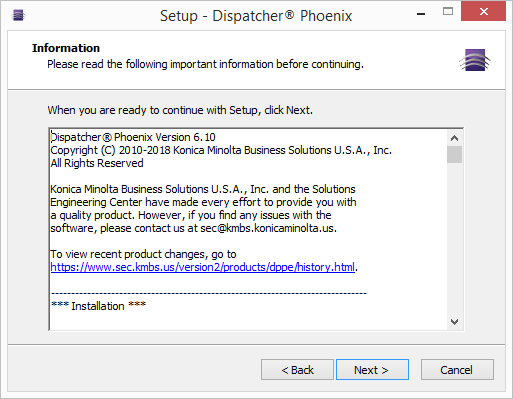The width and height of the screenshot is (513, 399).
Task: Open the history.html product changes link
Action: tap(203, 267)
